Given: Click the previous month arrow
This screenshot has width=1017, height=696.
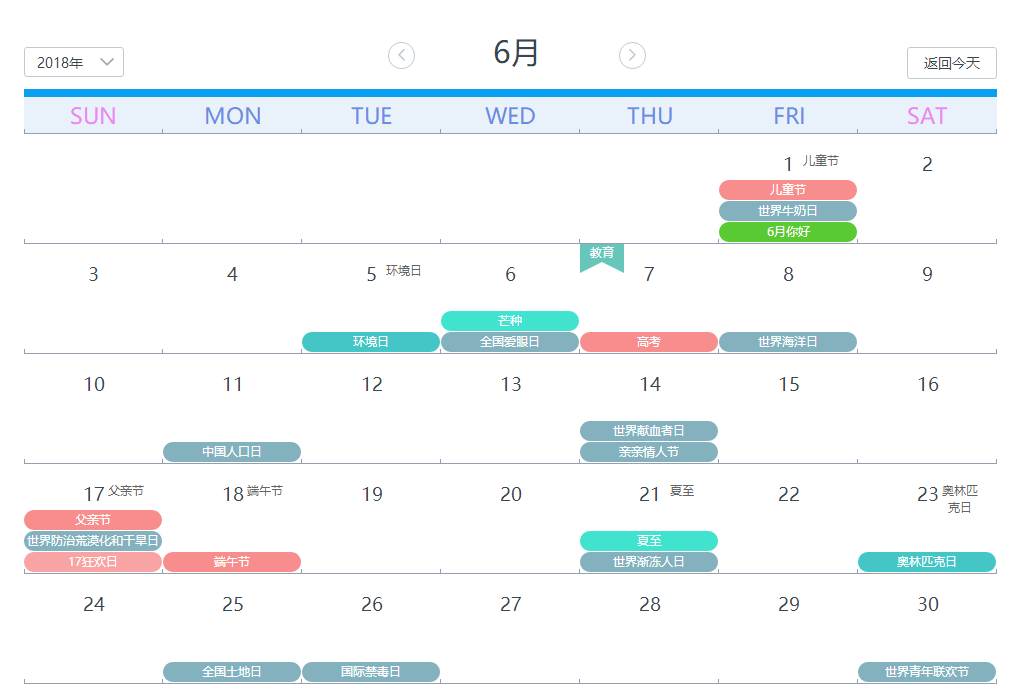Looking at the screenshot, I should pos(401,55).
